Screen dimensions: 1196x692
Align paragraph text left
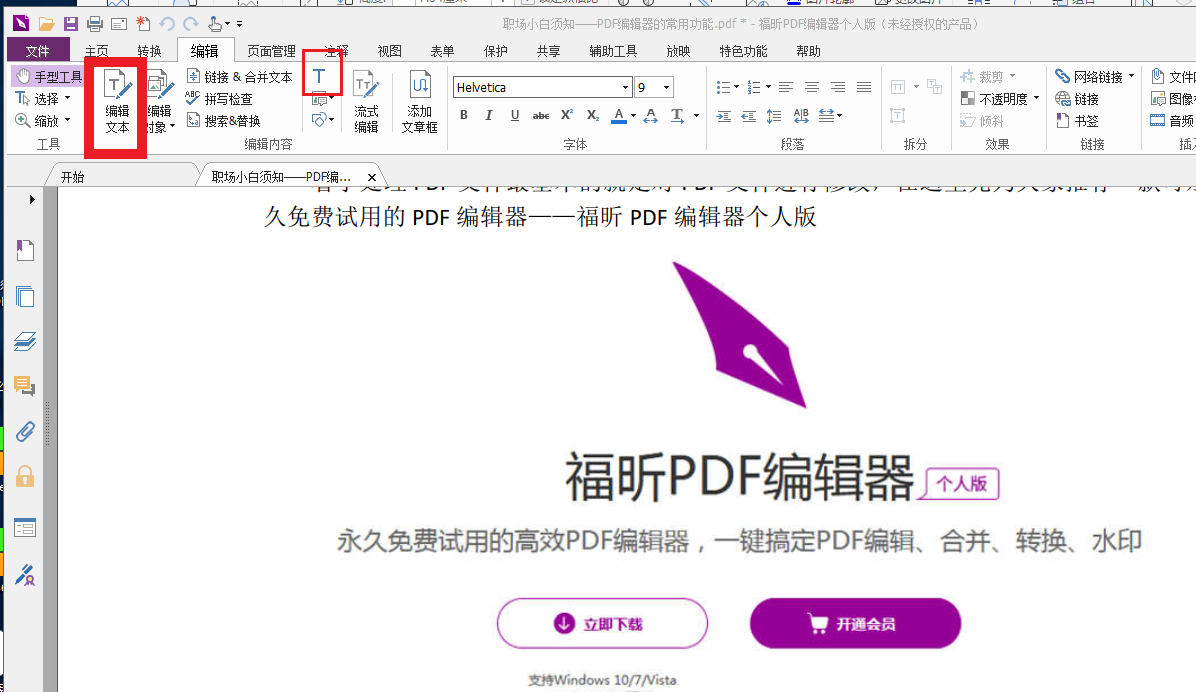[786, 87]
